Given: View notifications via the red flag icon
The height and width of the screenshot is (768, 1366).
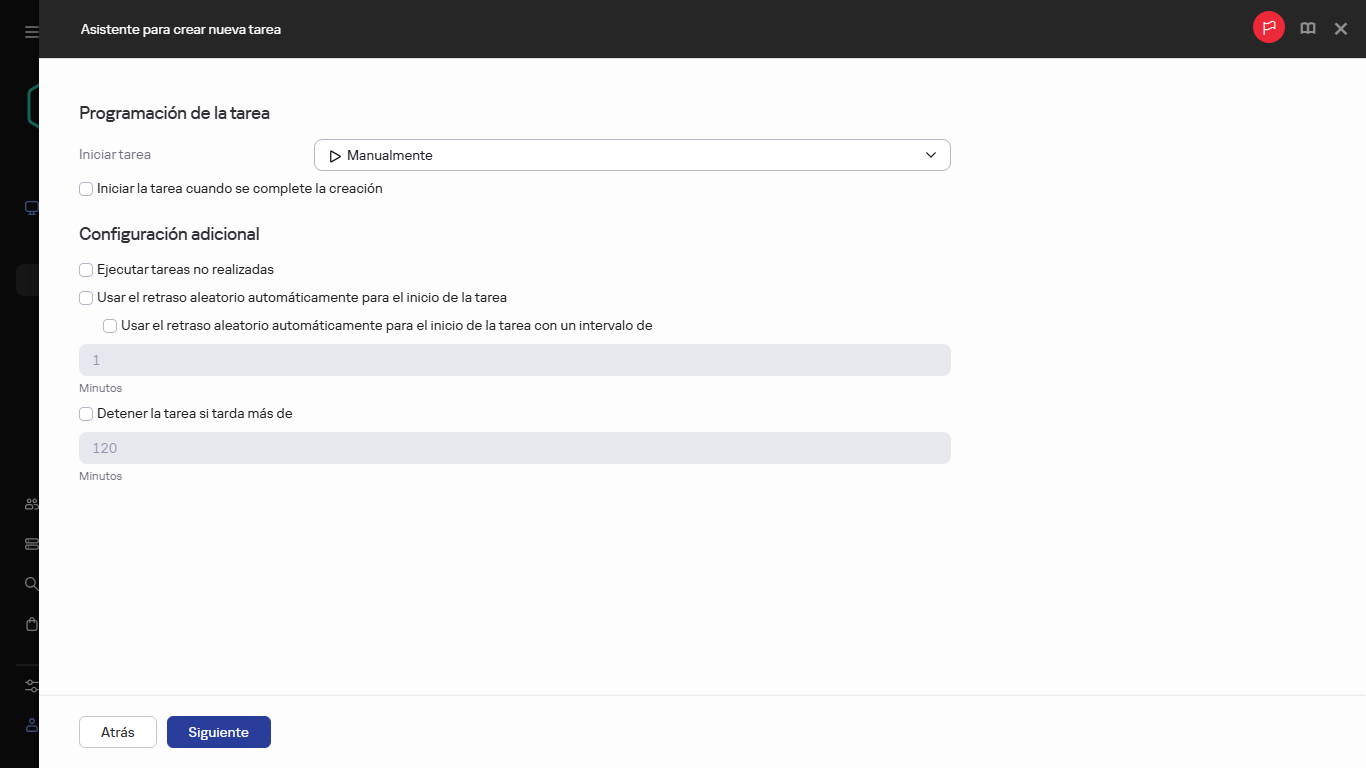Looking at the screenshot, I should pyautogui.click(x=1268, y=27).
